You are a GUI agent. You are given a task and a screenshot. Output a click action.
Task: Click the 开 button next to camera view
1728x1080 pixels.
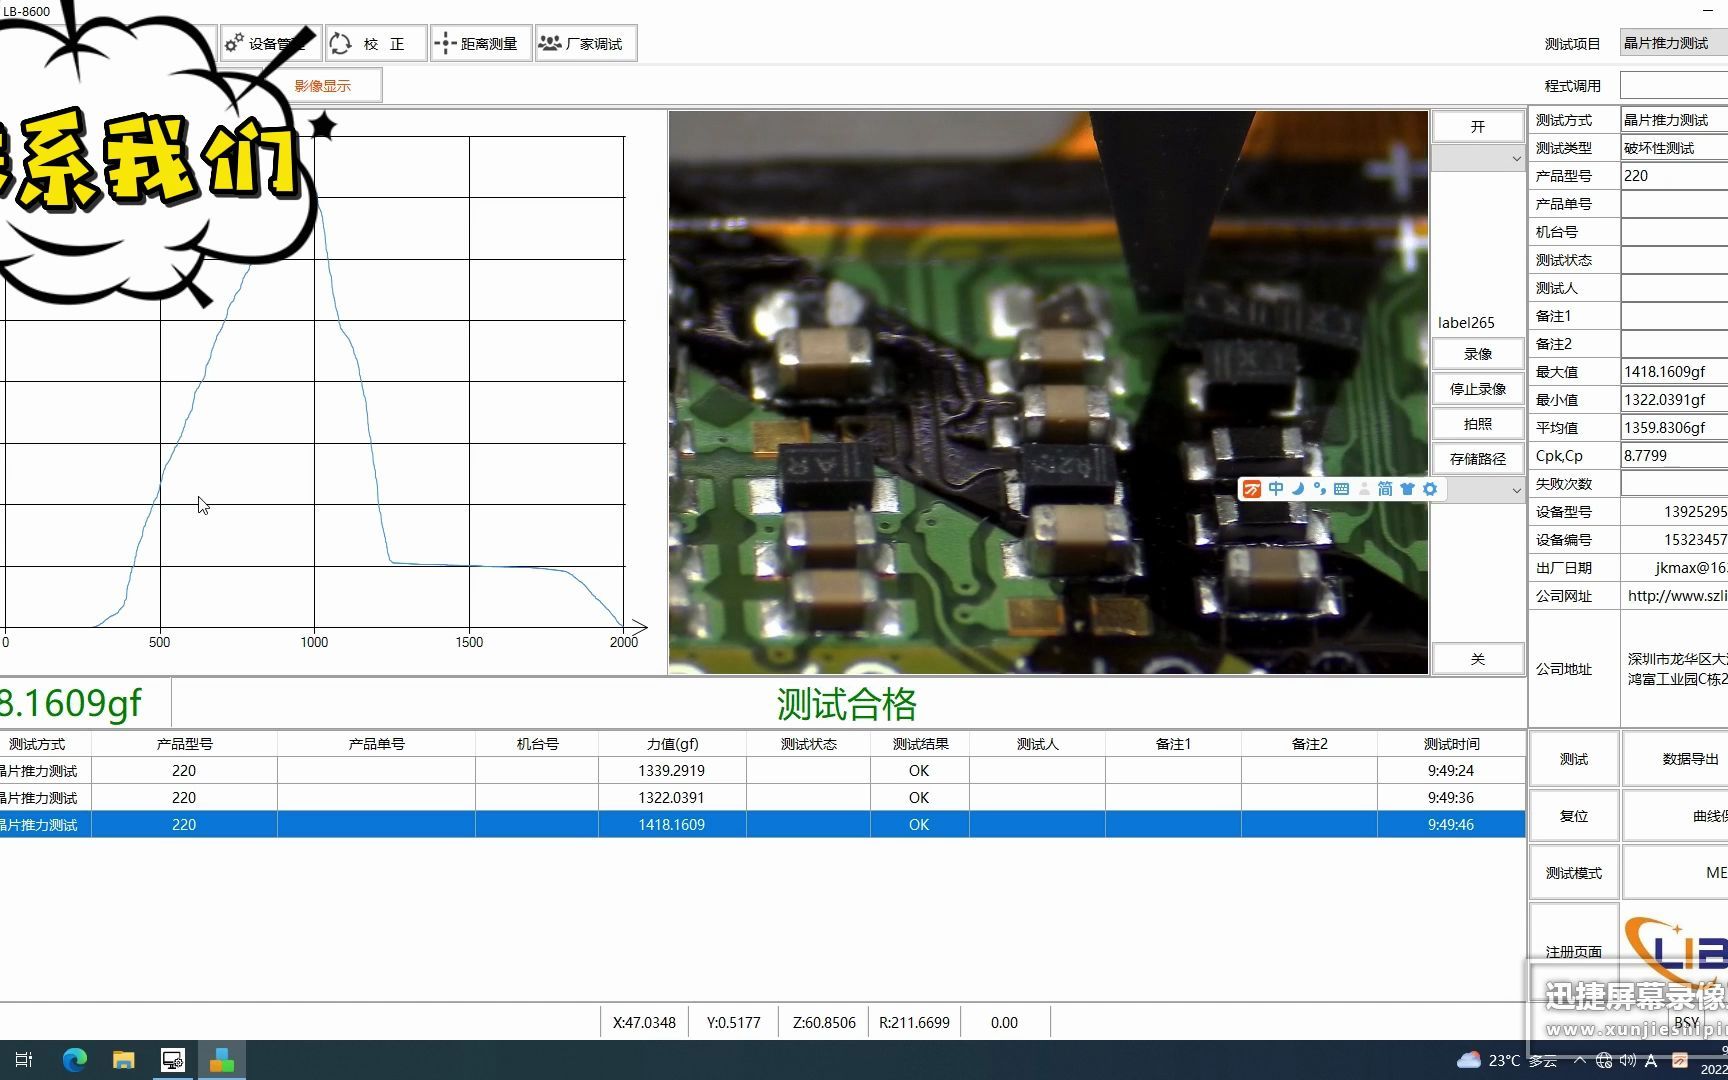point(1478,127)
